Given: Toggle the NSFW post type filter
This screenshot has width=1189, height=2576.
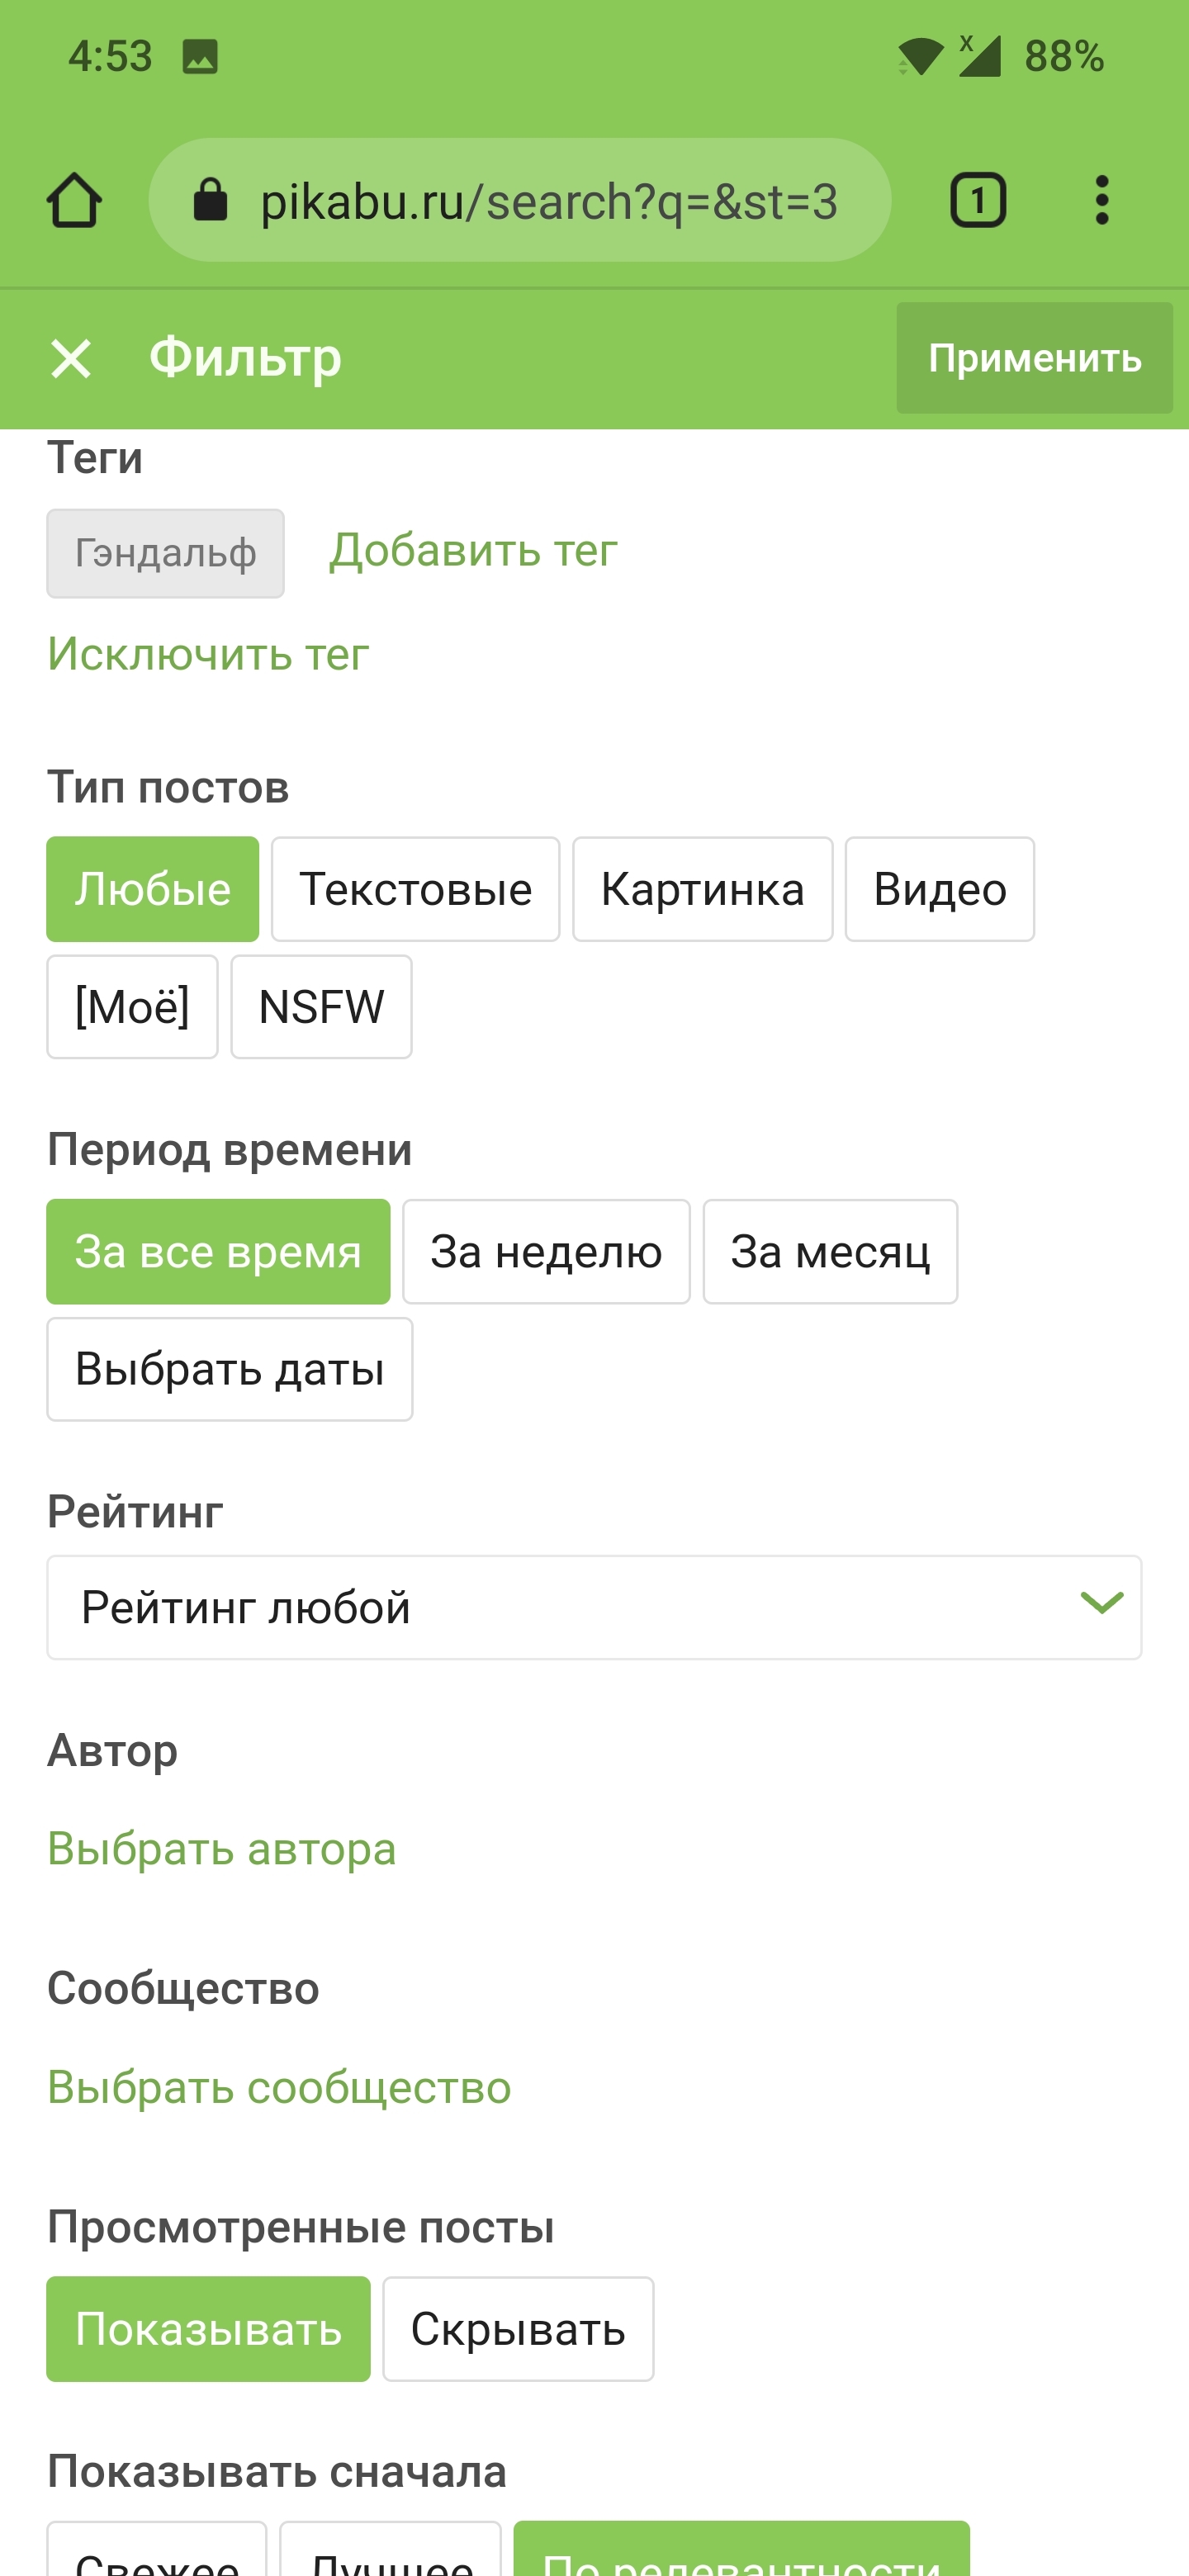Looking at the screenshot, I should [321, 1006].
